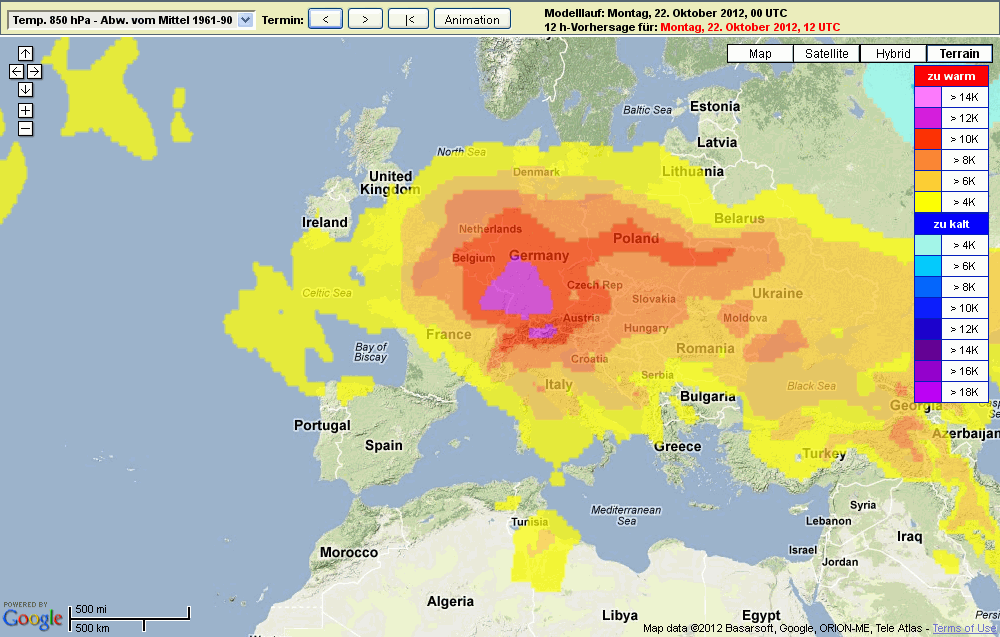The image size is (1000, 637).
Task: Click the cold > 6K sky blue swatch
Action: point(928,266)
